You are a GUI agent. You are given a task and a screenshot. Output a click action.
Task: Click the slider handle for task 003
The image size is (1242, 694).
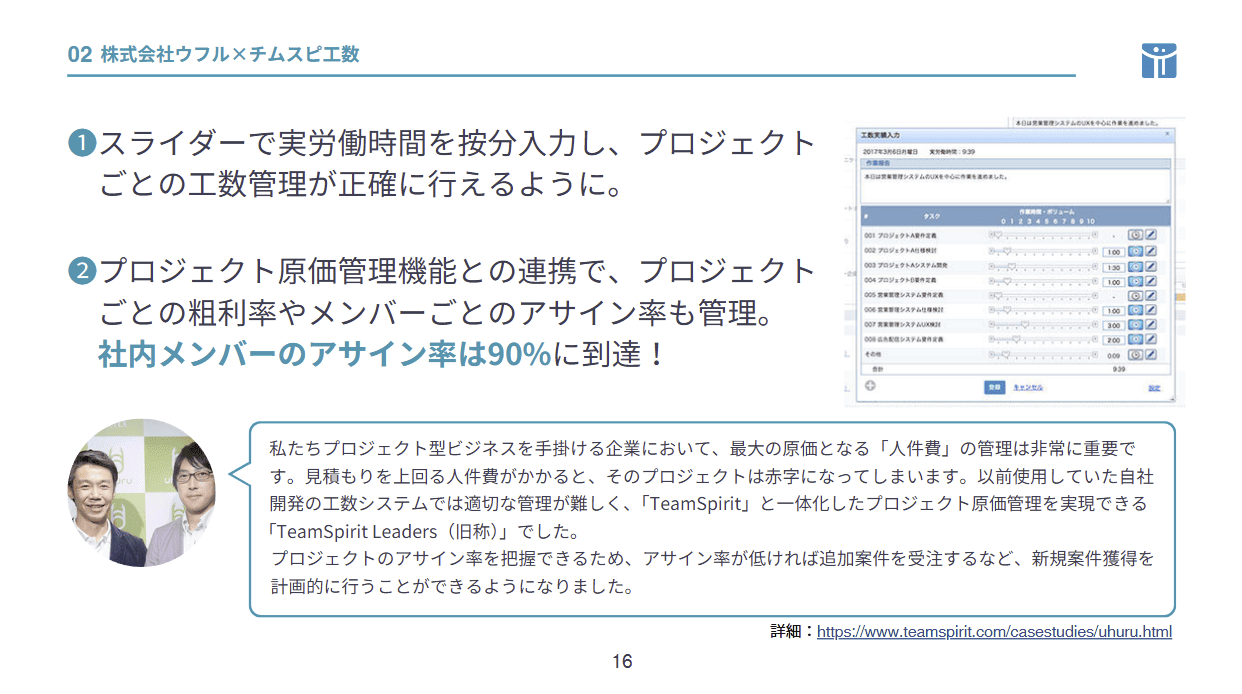pyautogui.click(x=1009, y=266)
